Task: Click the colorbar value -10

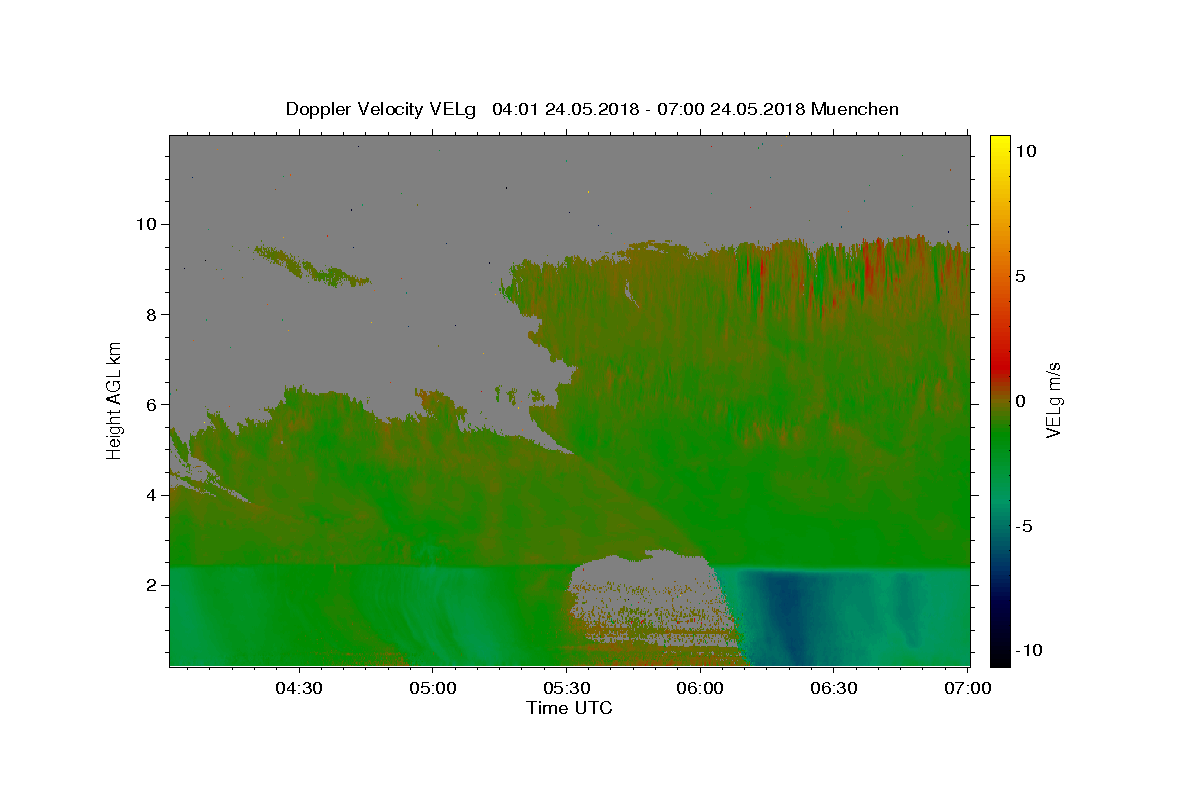Action: (1029, 650)
